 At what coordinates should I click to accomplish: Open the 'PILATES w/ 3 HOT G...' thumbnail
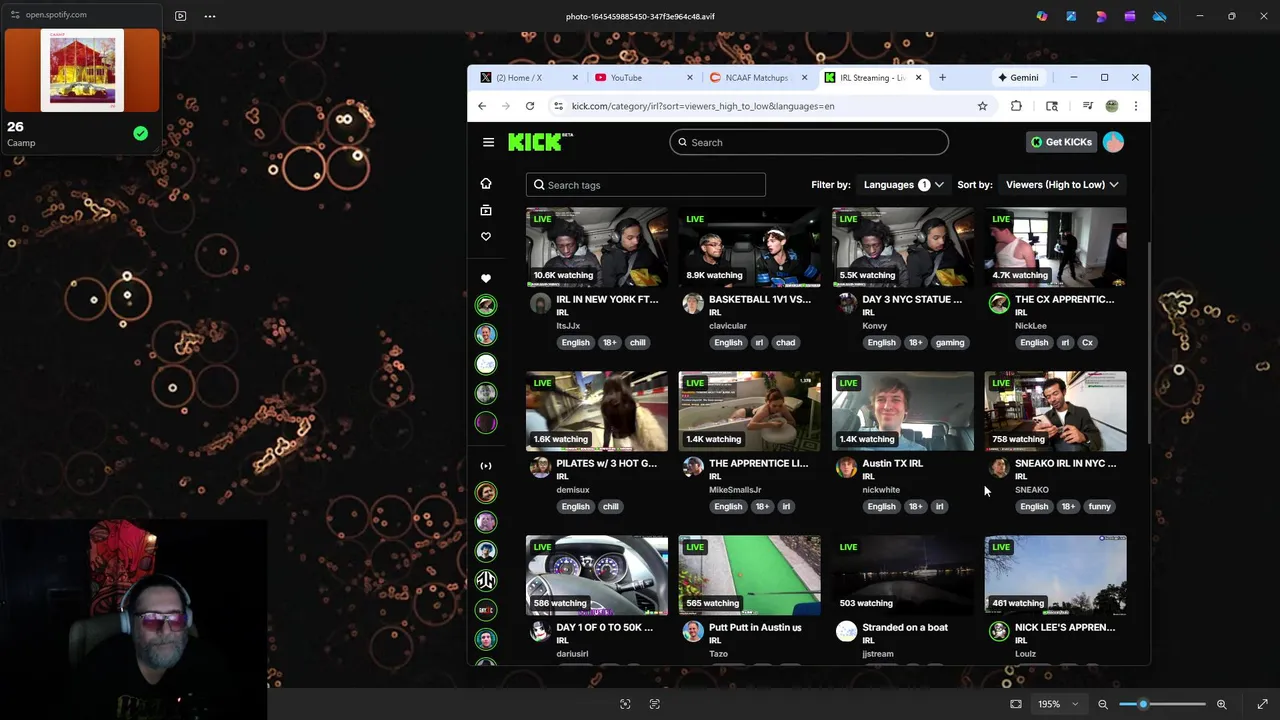click(x=597, y=411)
